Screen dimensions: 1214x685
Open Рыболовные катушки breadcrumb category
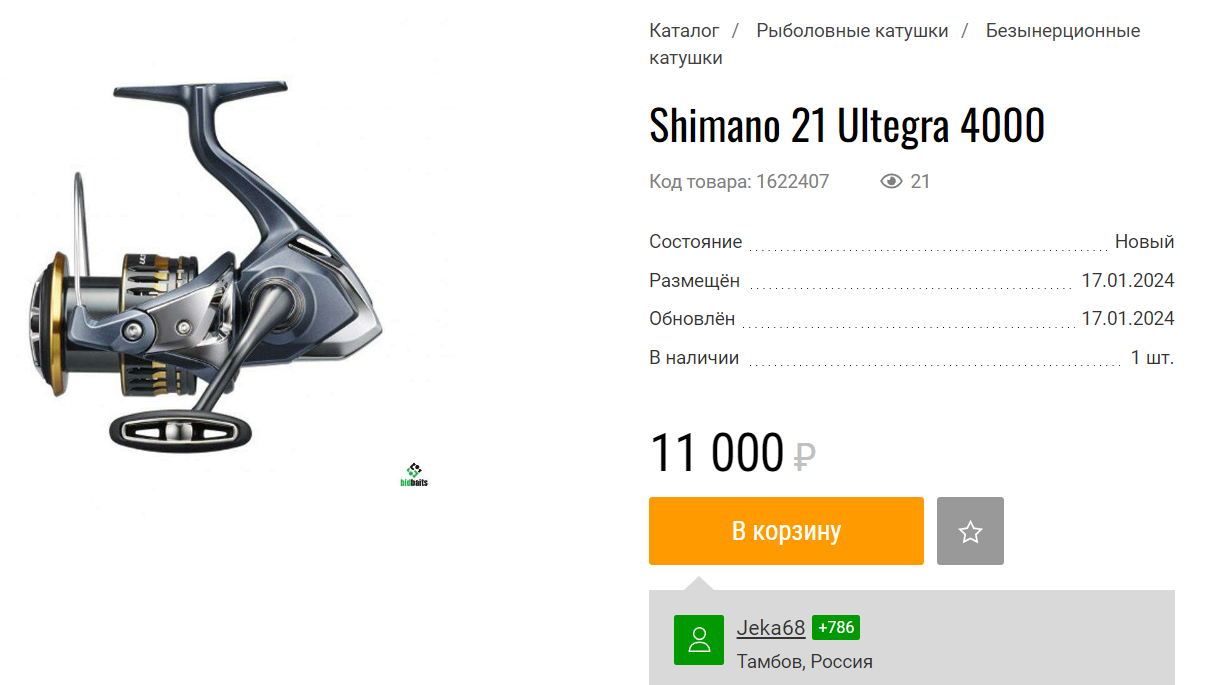[x=852, y=31]
